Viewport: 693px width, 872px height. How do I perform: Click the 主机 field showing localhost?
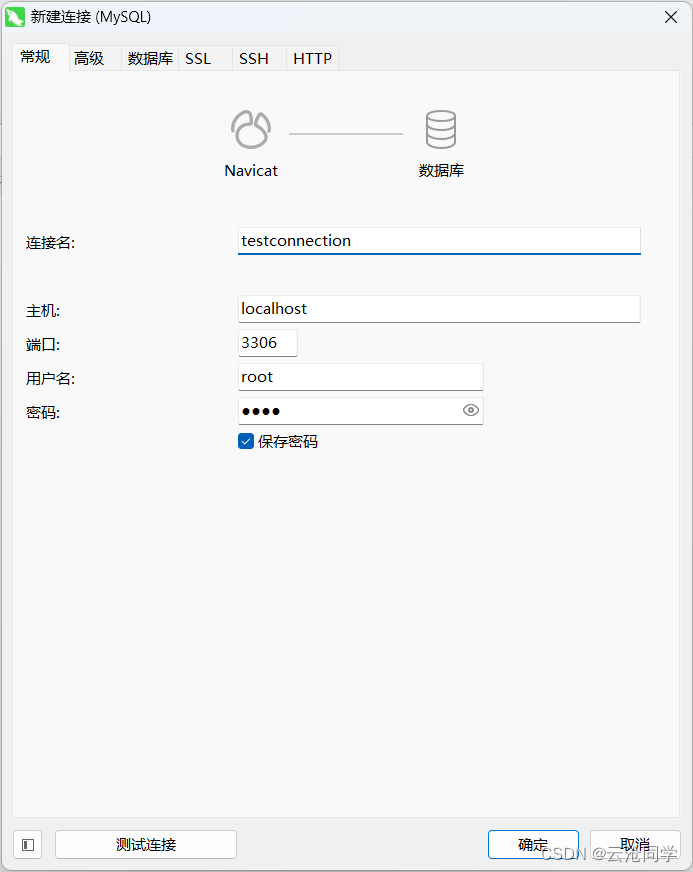439,309
